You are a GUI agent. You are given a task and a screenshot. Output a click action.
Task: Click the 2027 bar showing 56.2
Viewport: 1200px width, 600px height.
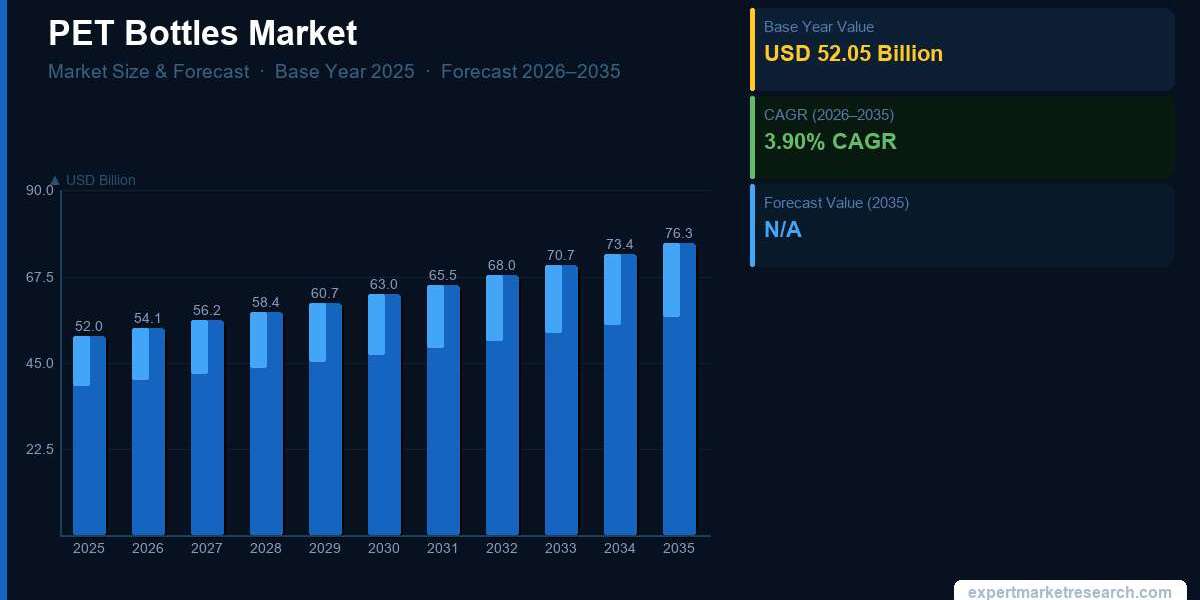pos(207,427)
